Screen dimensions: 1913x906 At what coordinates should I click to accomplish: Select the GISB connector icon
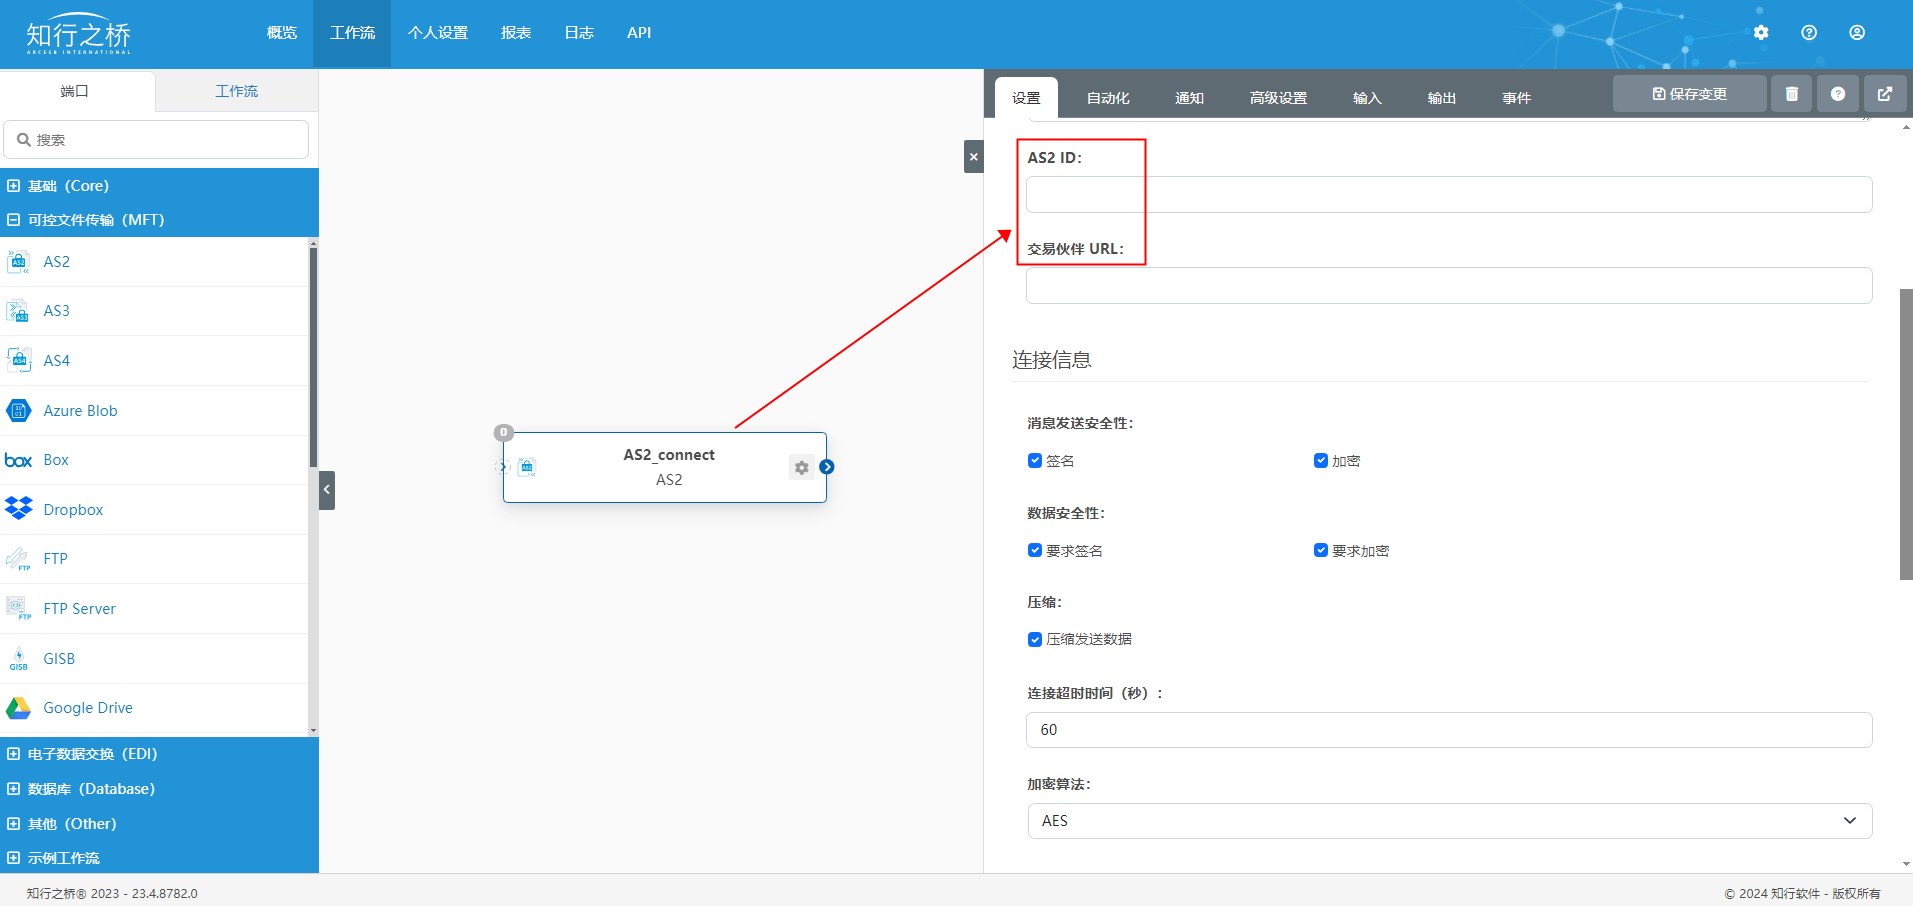tap(18, 659)
